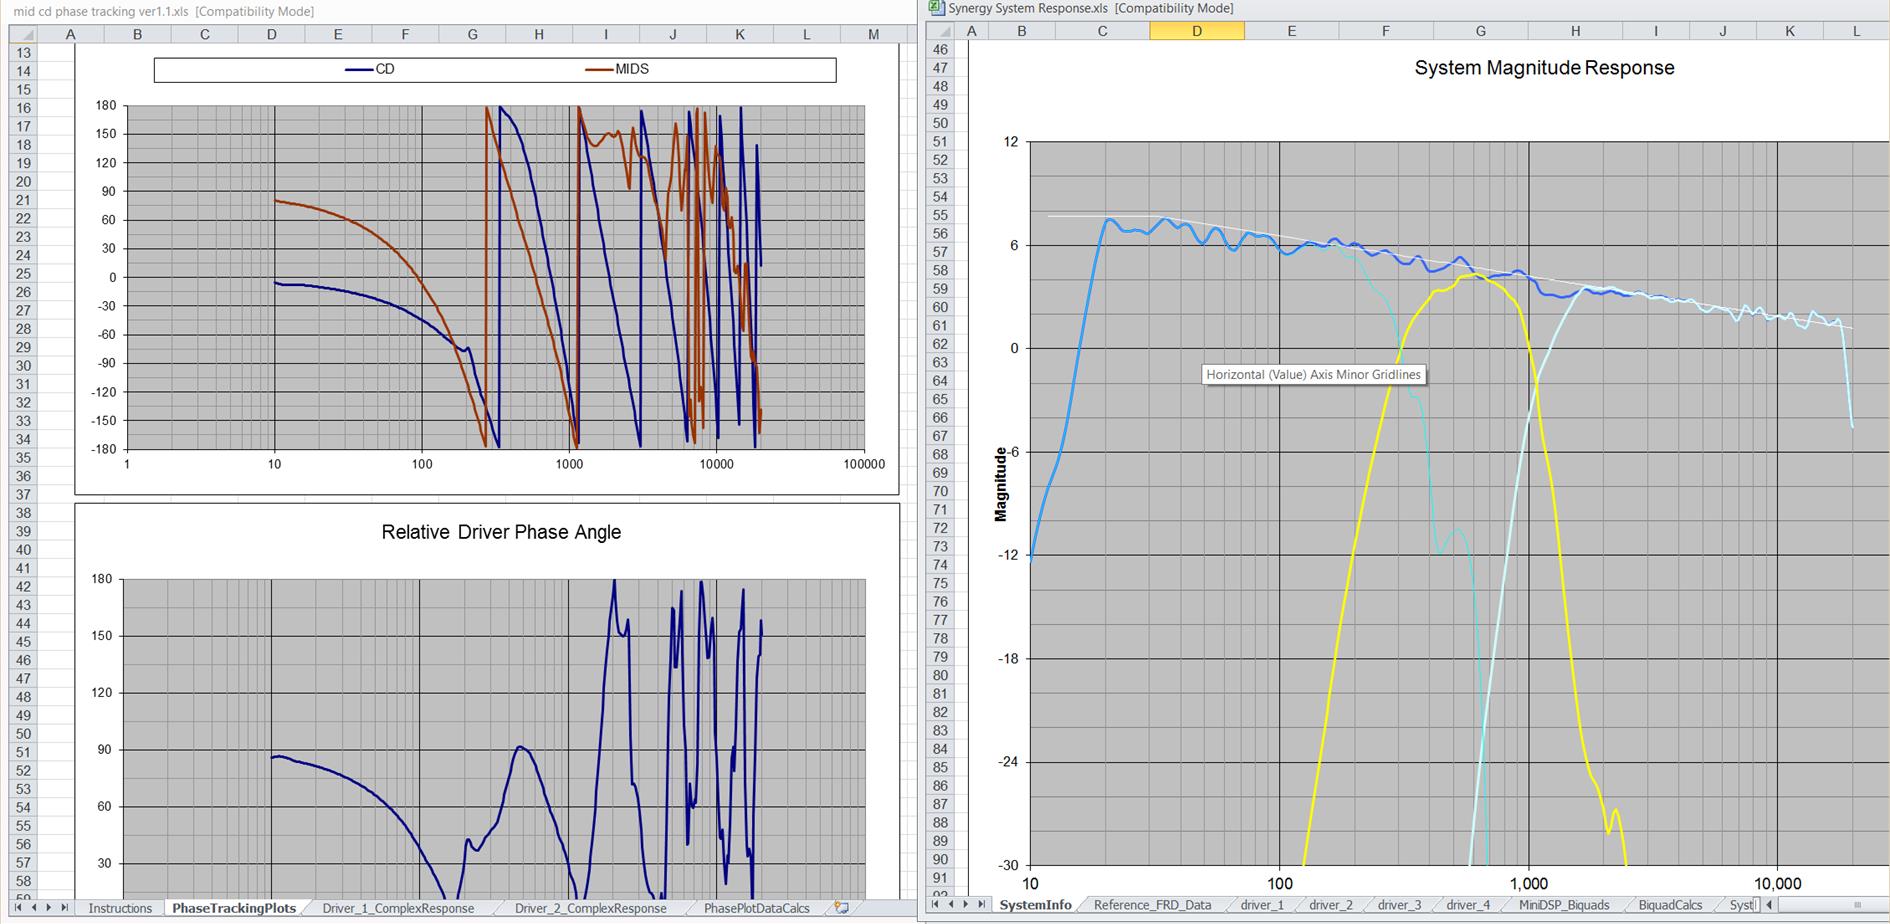
Task: Click vertical 'Magnitude' axis title
Action: click(x=1001, y=484)
